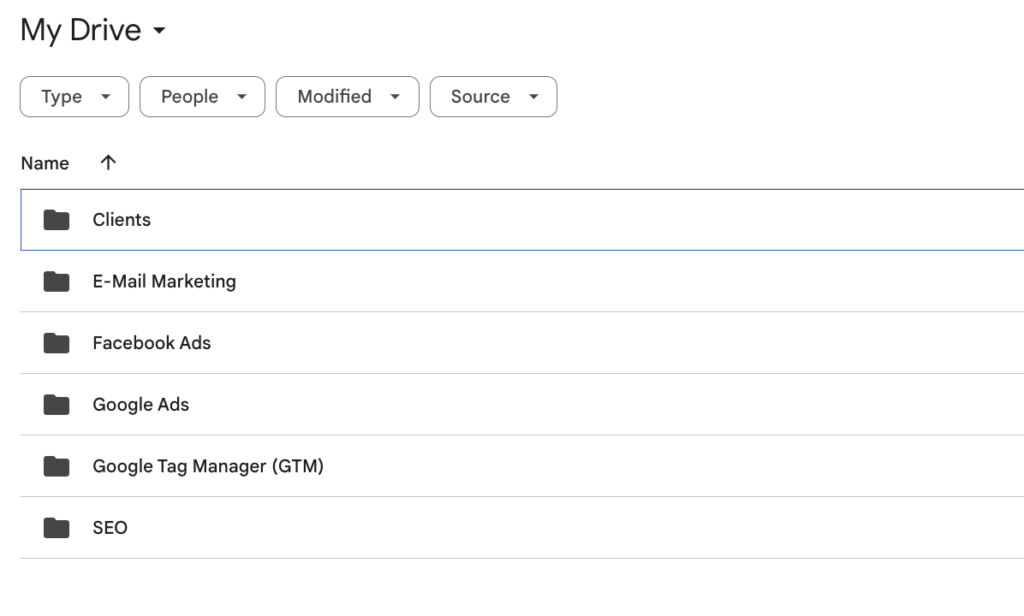Open the Type filter dropdown
Viewport: 1024px width, 616px height.
click(74, 97)
